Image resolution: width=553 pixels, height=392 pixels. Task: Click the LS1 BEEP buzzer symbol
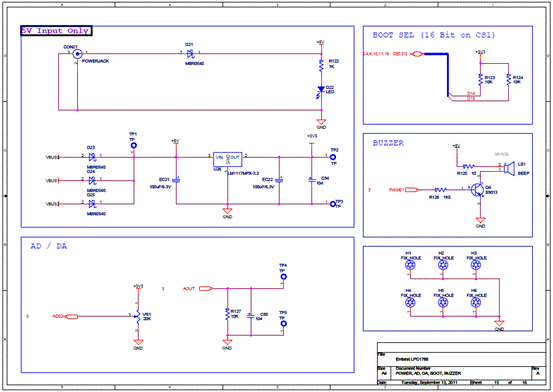tap(508, 168)
